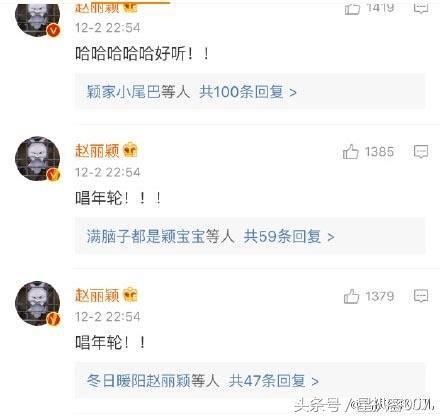Open reply bubble on the top comment
The image size is (440, 418).
tap(421, 8)
